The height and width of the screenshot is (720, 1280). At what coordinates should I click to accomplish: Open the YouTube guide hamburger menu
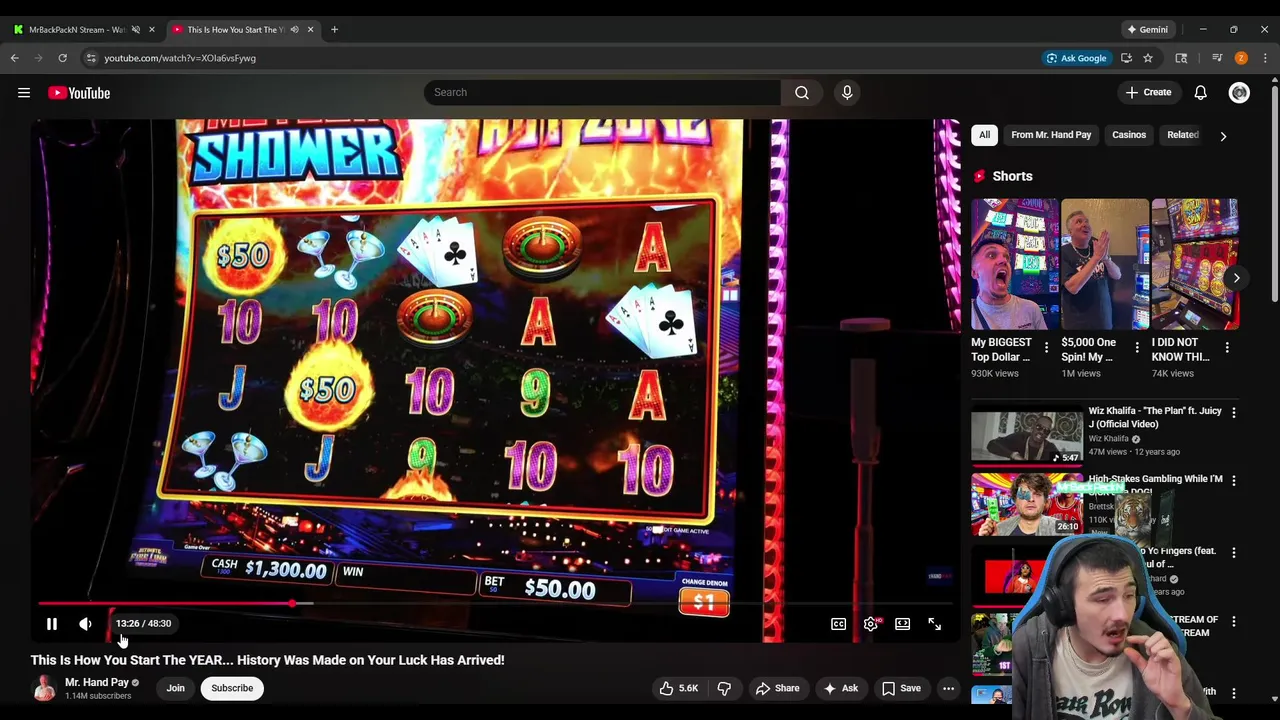tap(24, 93)
